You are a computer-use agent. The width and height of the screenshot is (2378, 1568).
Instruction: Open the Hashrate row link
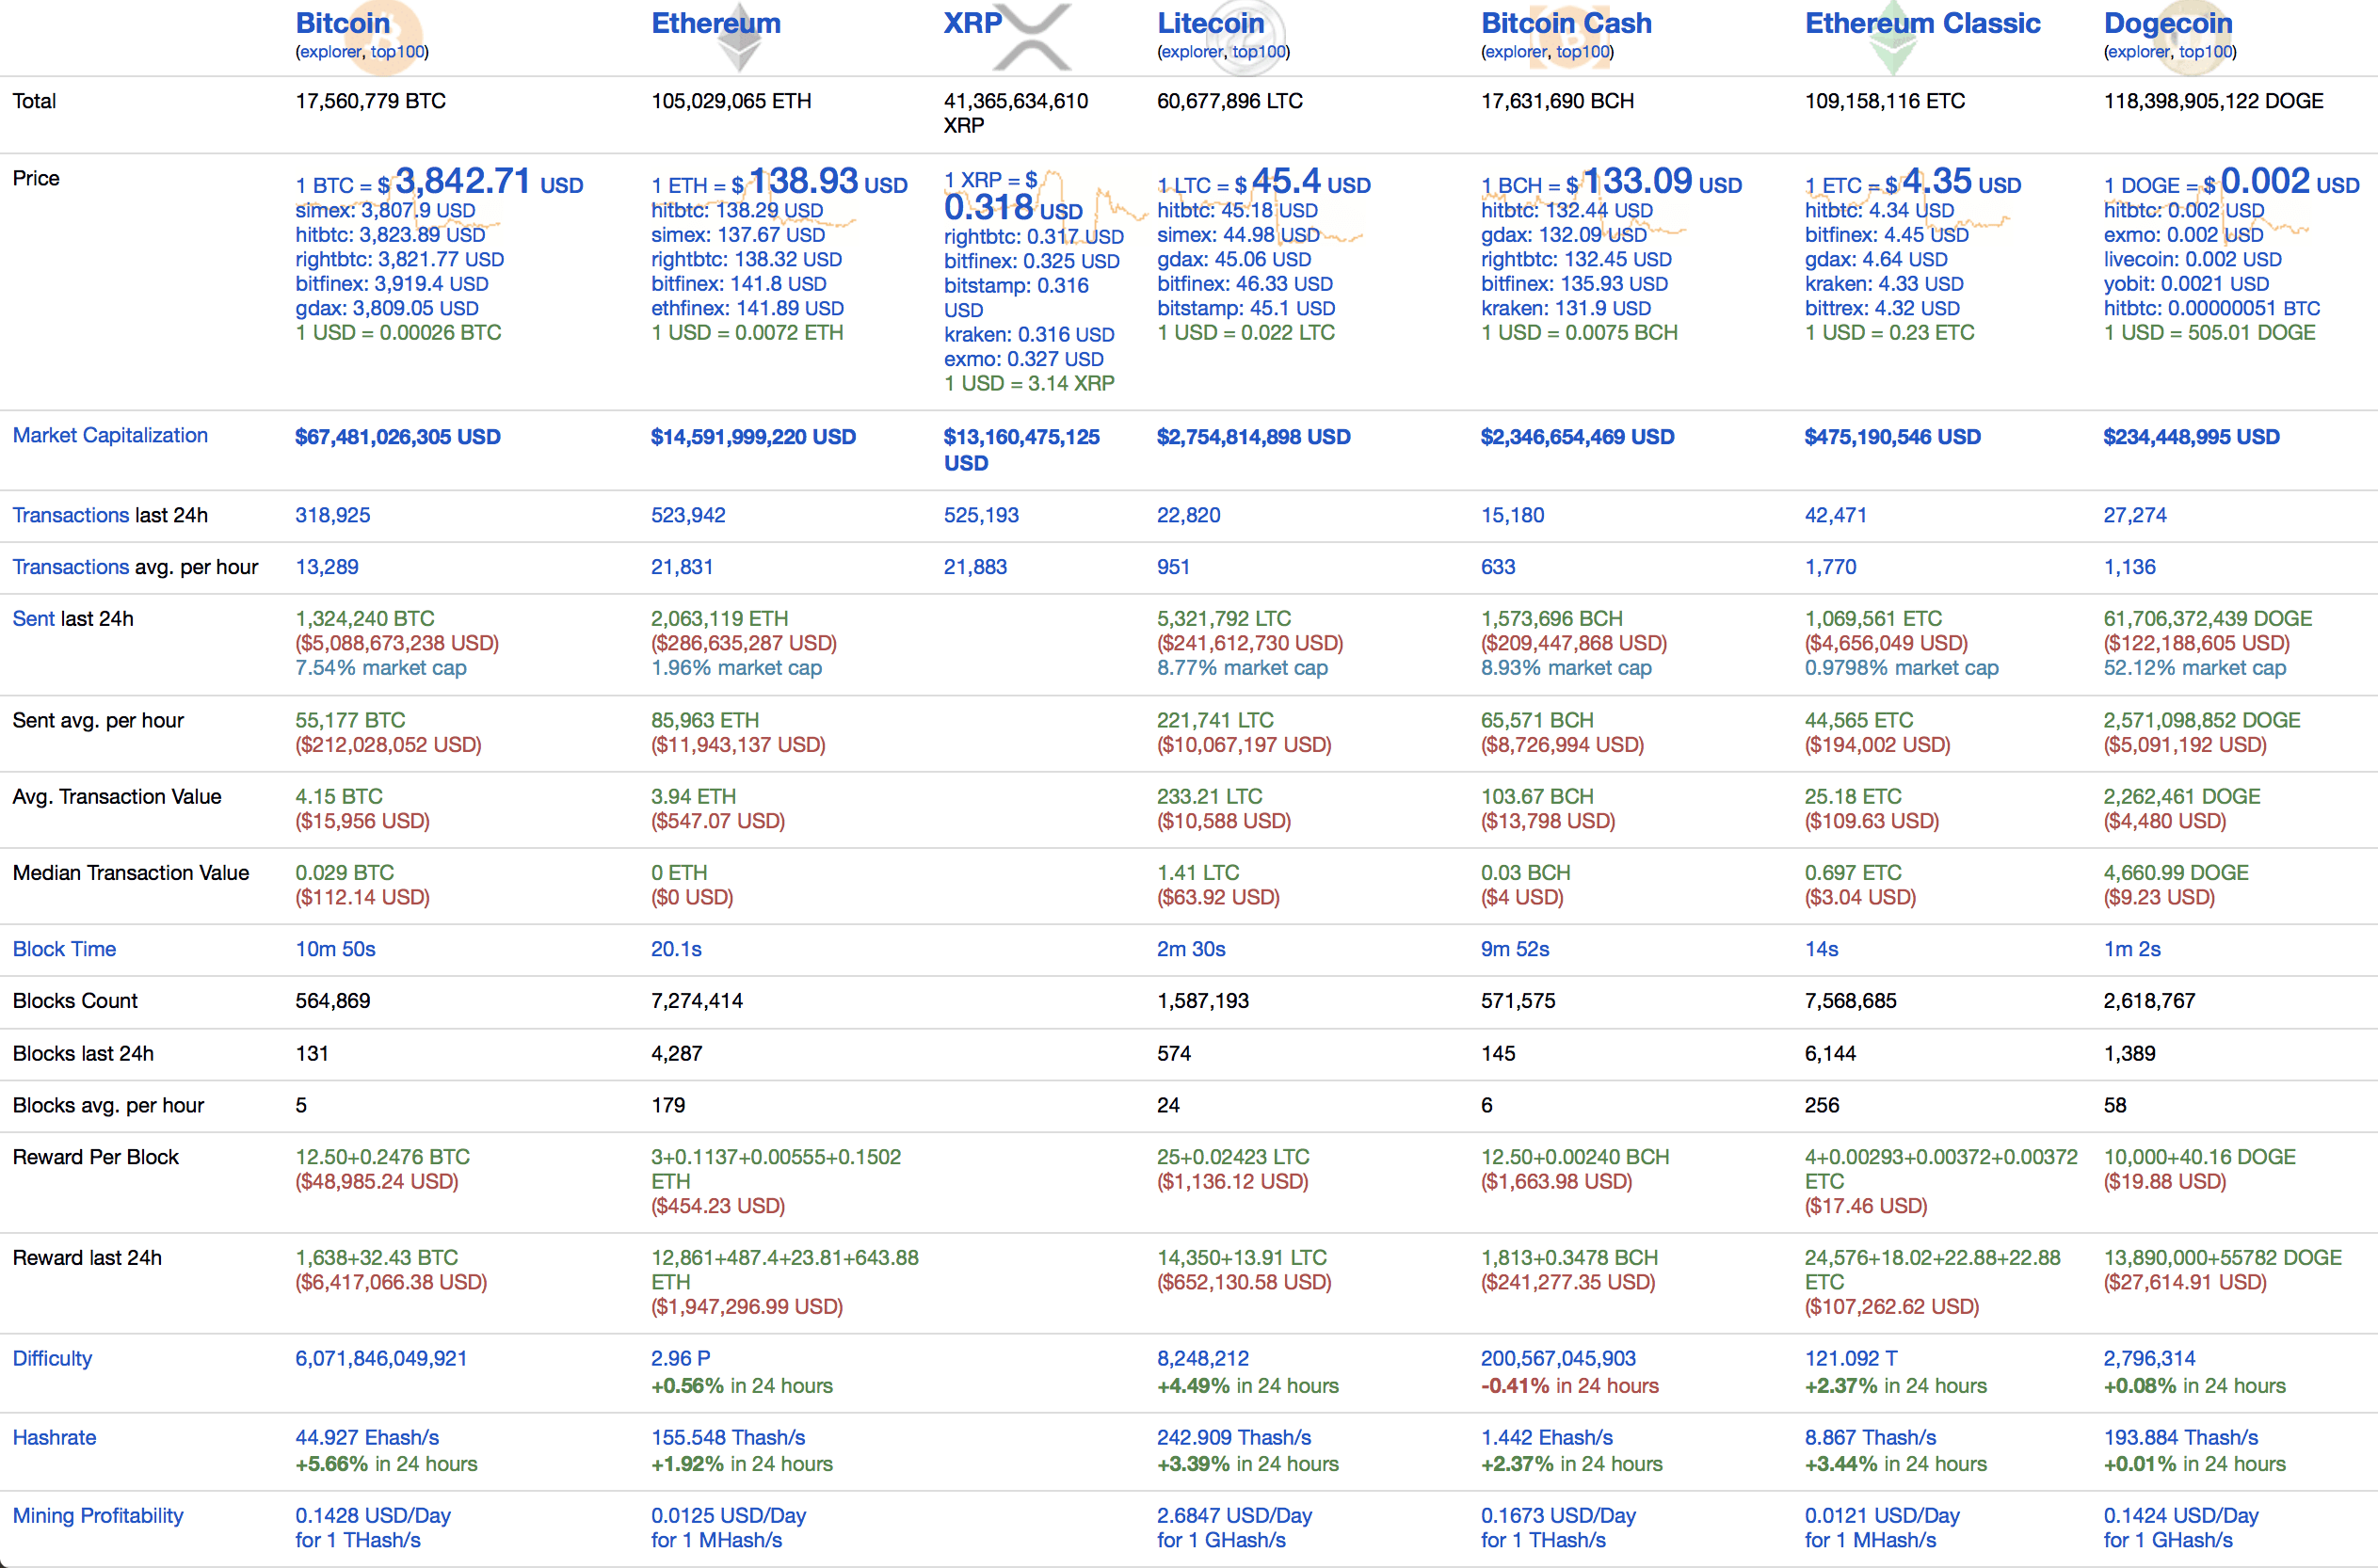(x=54, y=1438)
